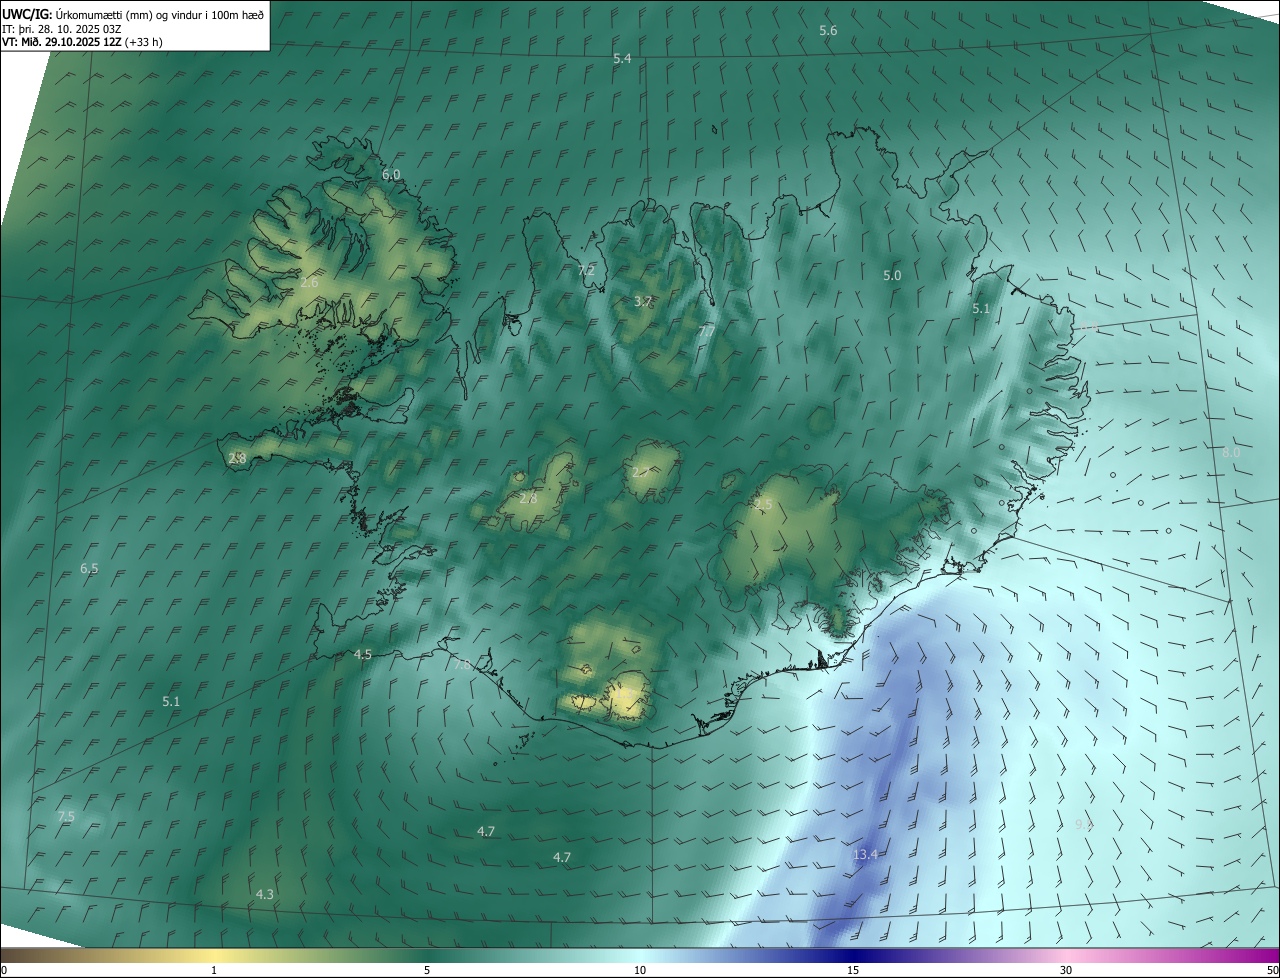
Task: Select the 7.7 value label
Action: (x=706, y=331)
